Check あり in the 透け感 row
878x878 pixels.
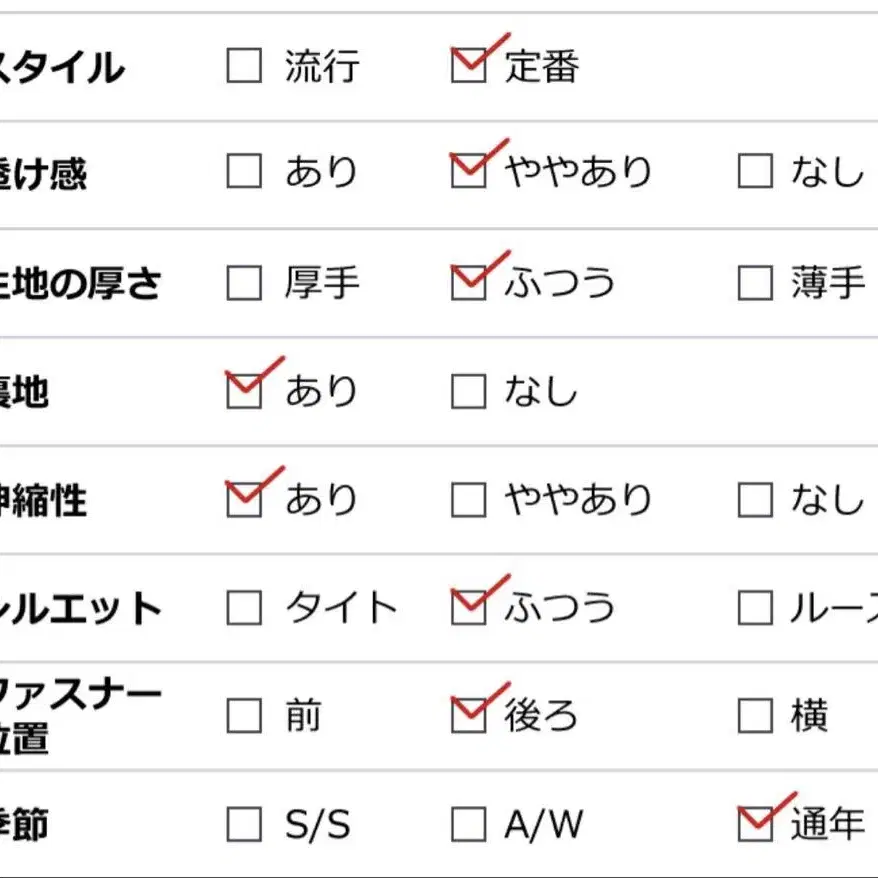[x=244, y=172]
